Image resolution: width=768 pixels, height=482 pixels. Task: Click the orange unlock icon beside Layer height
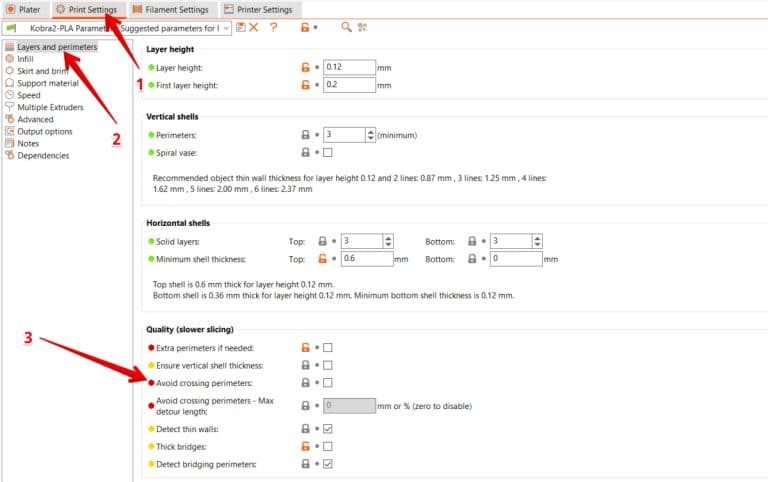tap(306, 67)
